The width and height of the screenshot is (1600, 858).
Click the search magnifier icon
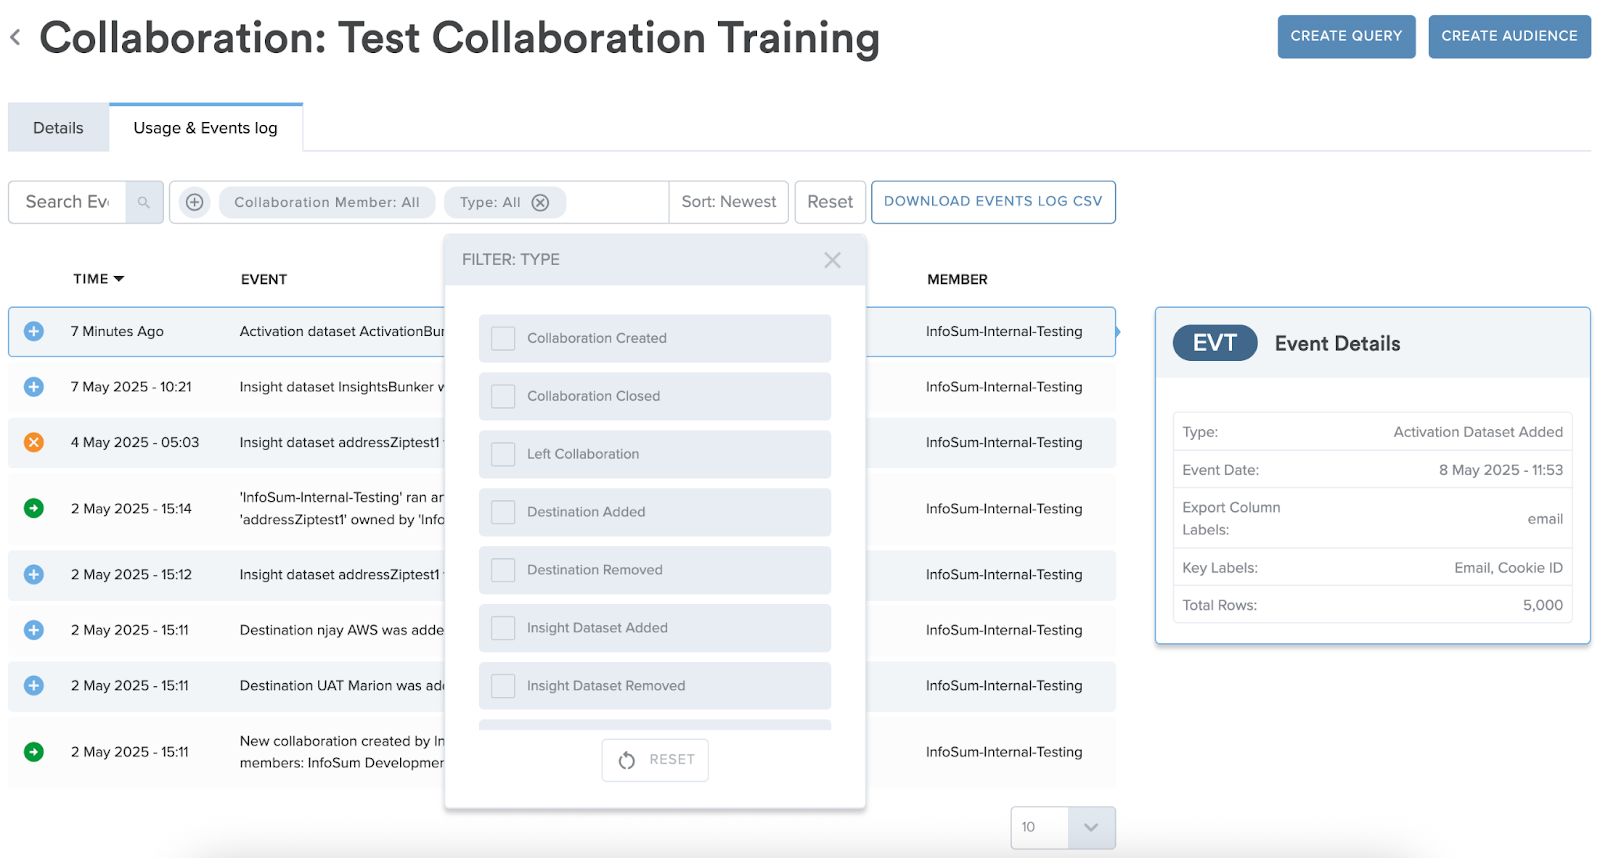click(x=144, y=202)
